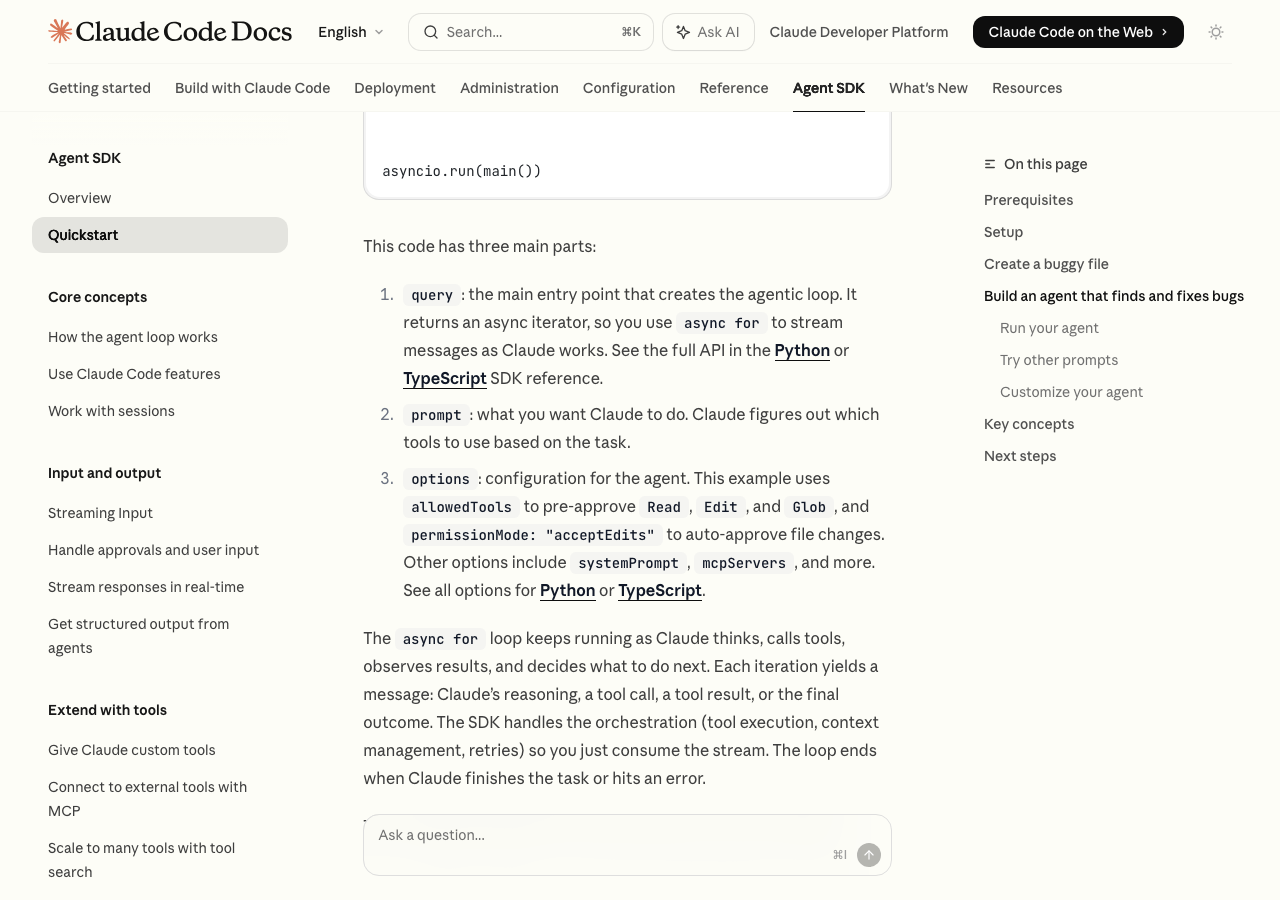This screenshot has width=1280, height=900.
Task: Open Claude Developer Platform link
Action: pyautogui.click(x=858, y=32)
